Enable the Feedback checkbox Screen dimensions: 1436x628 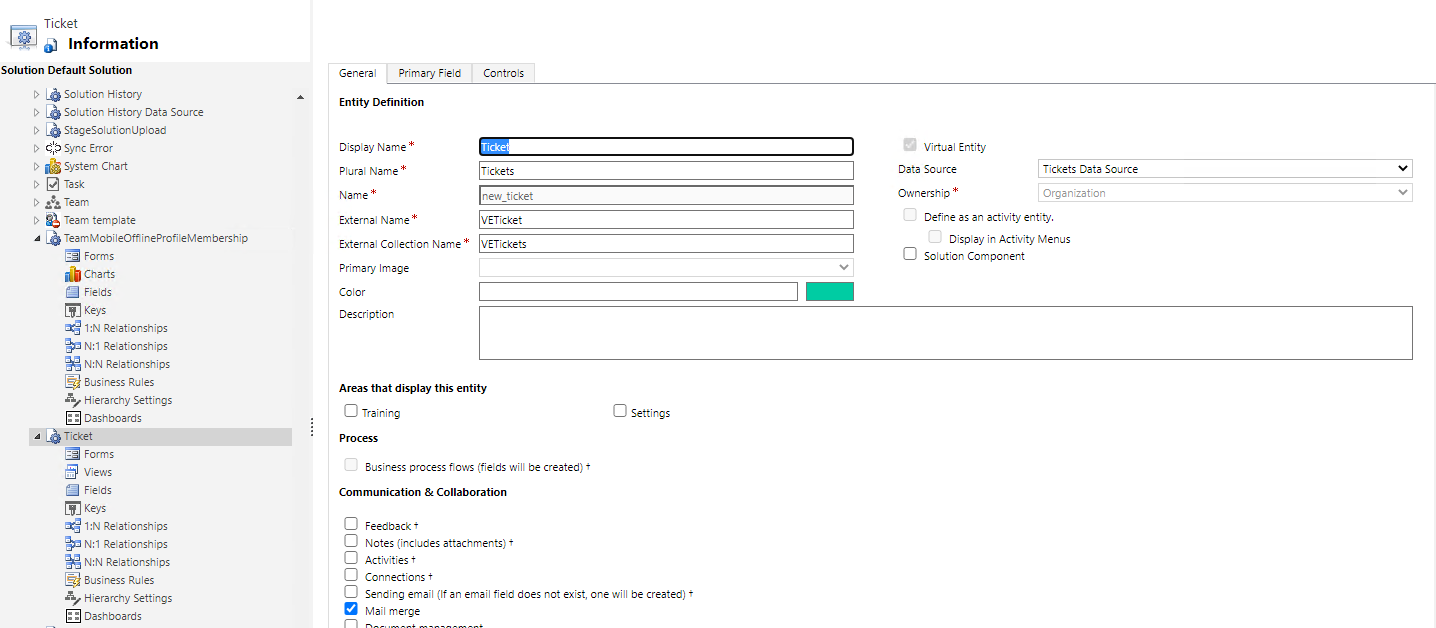coord(351,524)
